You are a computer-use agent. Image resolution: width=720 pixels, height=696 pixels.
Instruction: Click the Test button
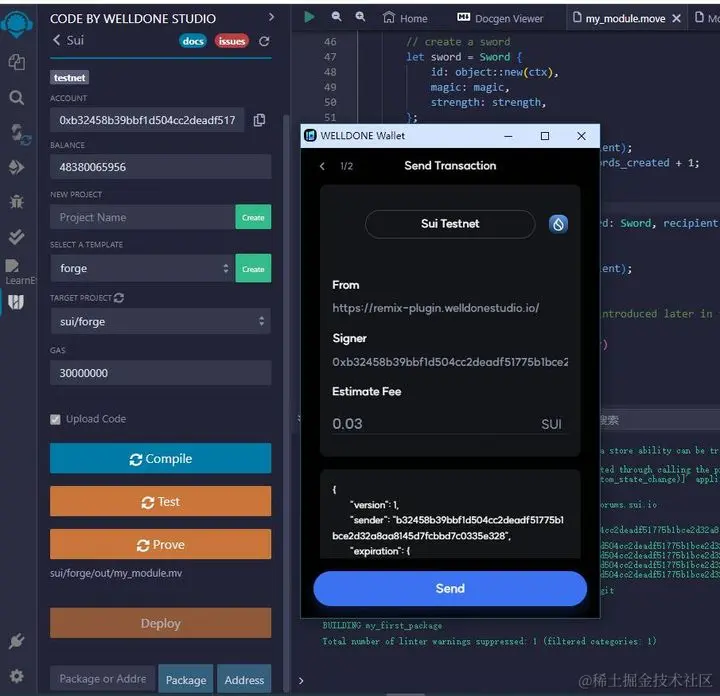pyautogui.click(x=160, y=501)
